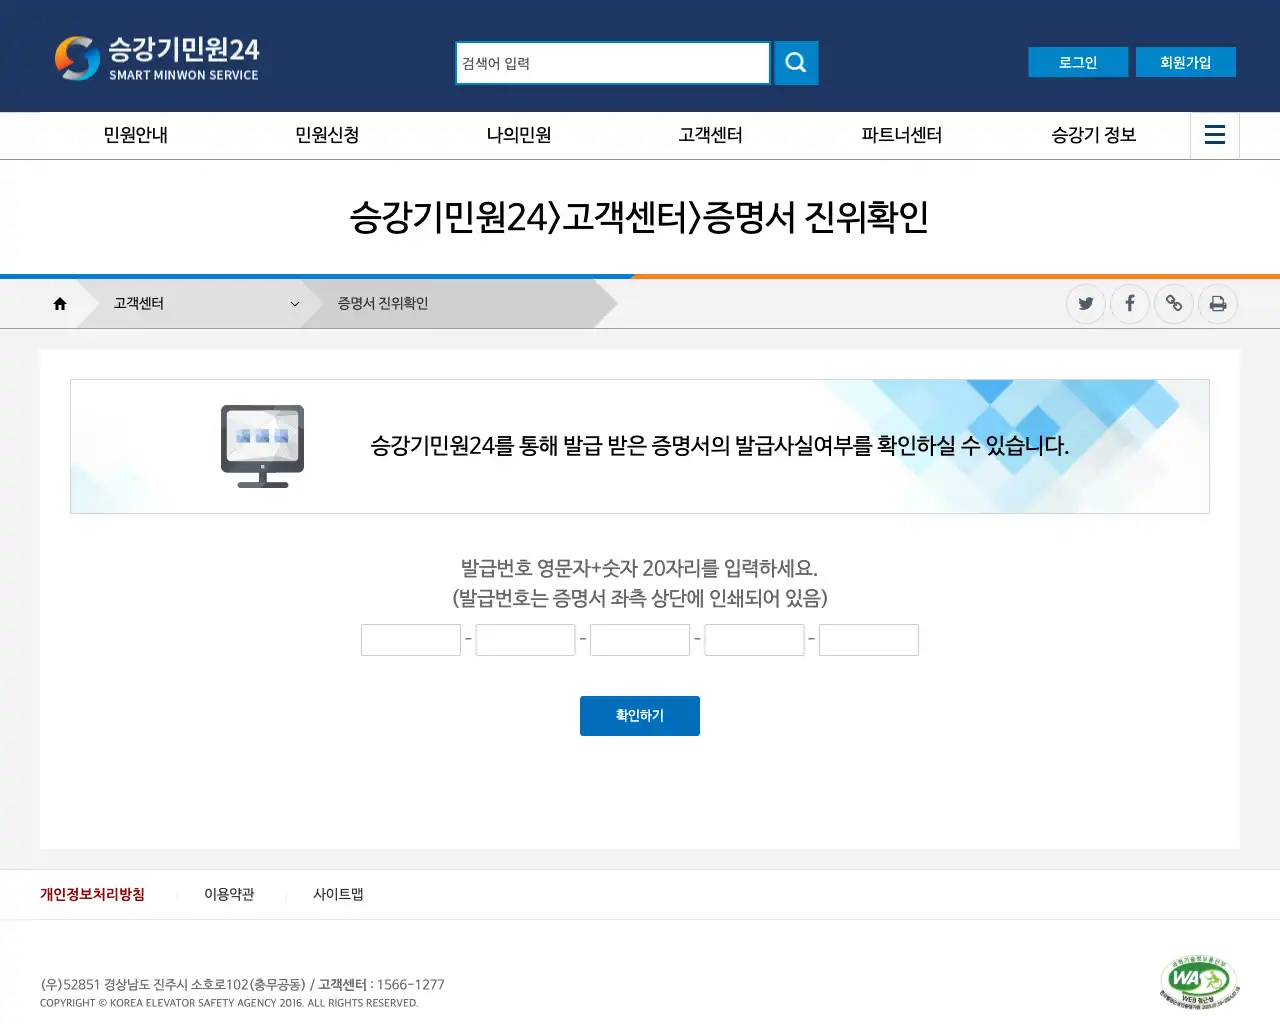Open the 나의민원 menu

tap(519, 135)
